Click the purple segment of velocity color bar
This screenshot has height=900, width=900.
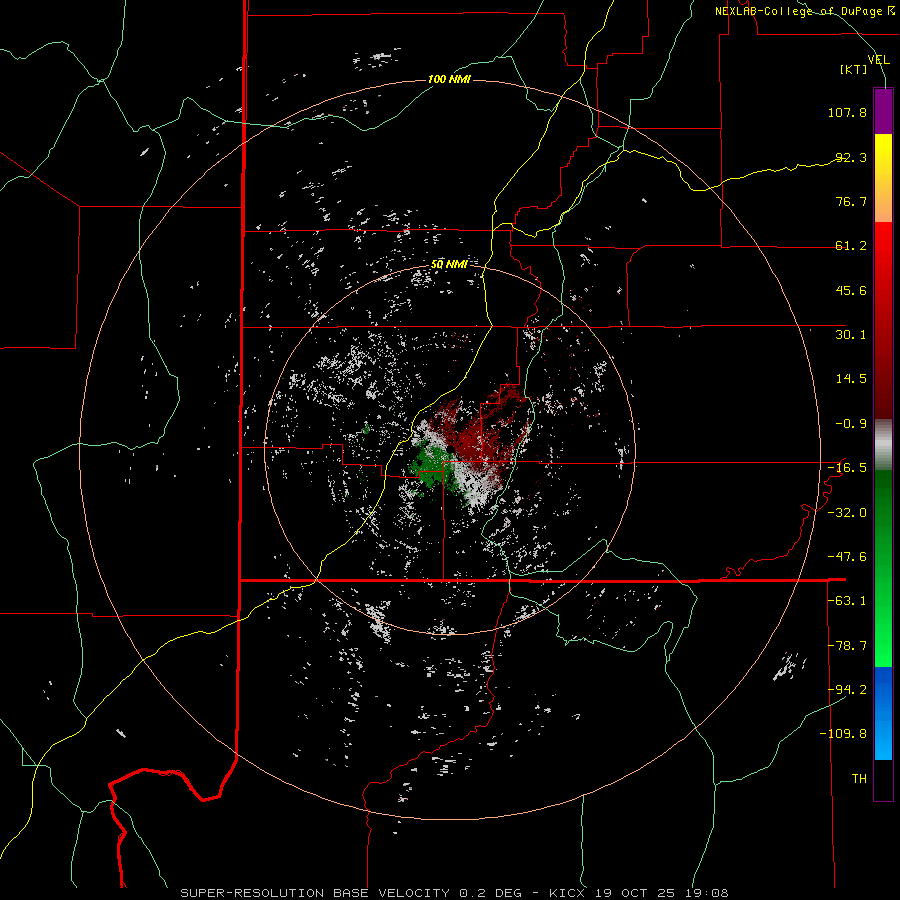coord(883,111)
